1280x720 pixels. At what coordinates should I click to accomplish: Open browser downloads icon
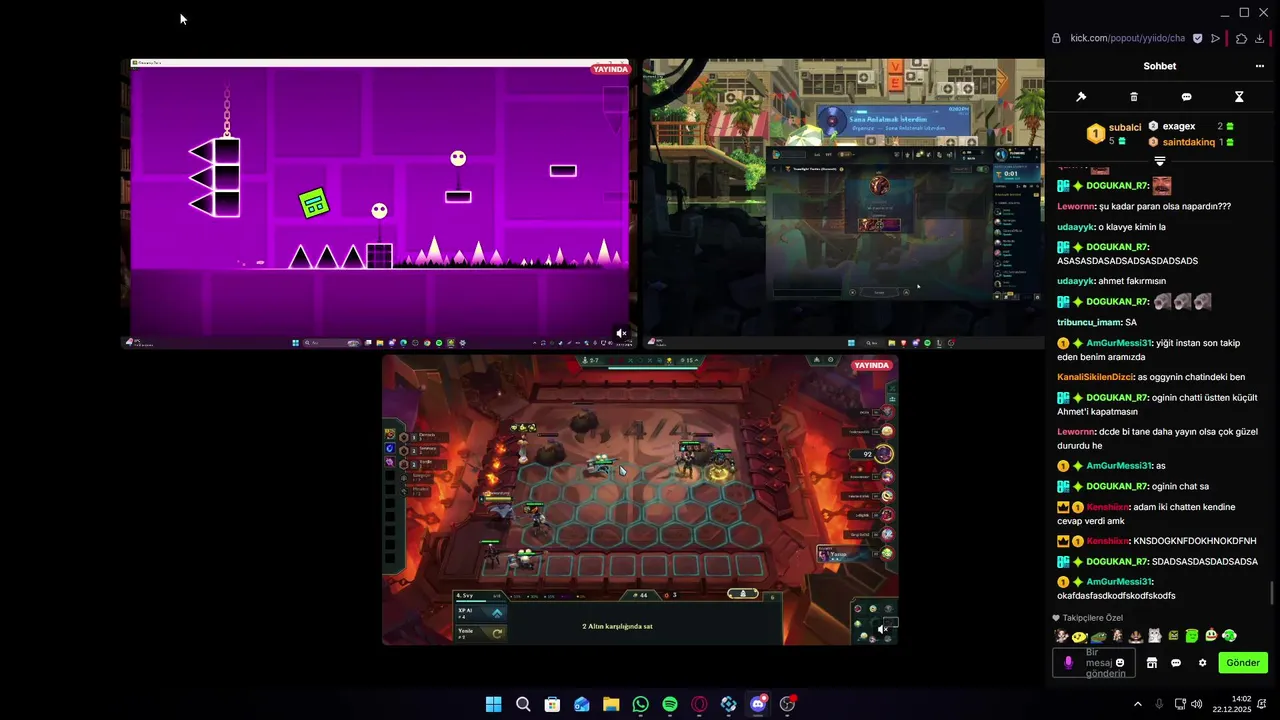(x=1260, y=38)
